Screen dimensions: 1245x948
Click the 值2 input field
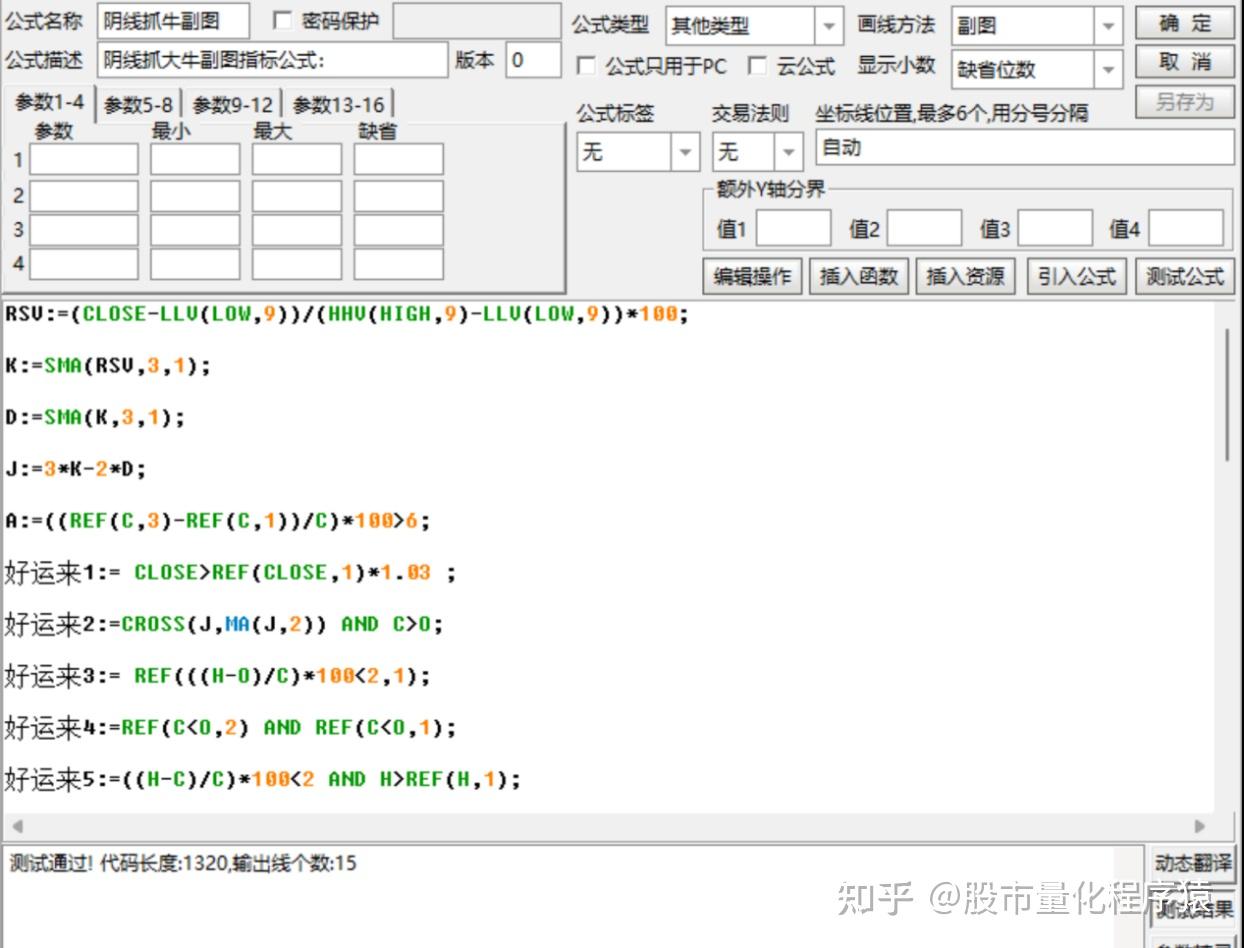coord(925,229)
